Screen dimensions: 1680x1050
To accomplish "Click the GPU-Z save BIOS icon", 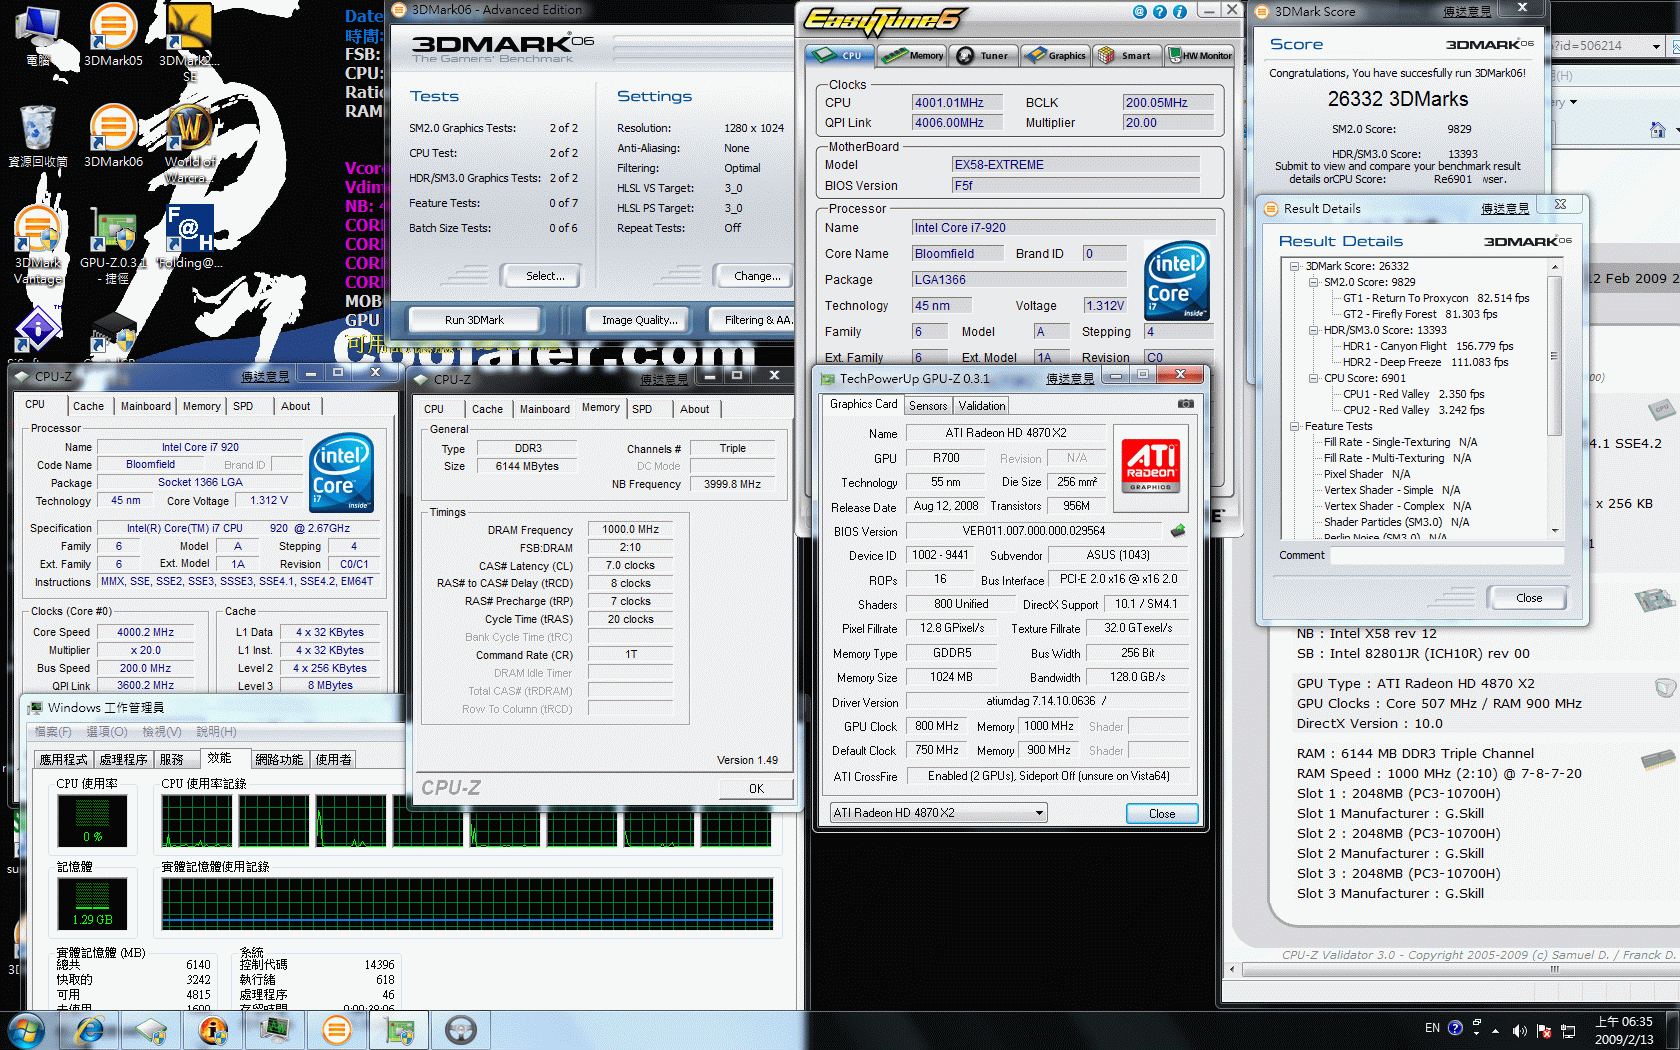I will [1178, 531].
